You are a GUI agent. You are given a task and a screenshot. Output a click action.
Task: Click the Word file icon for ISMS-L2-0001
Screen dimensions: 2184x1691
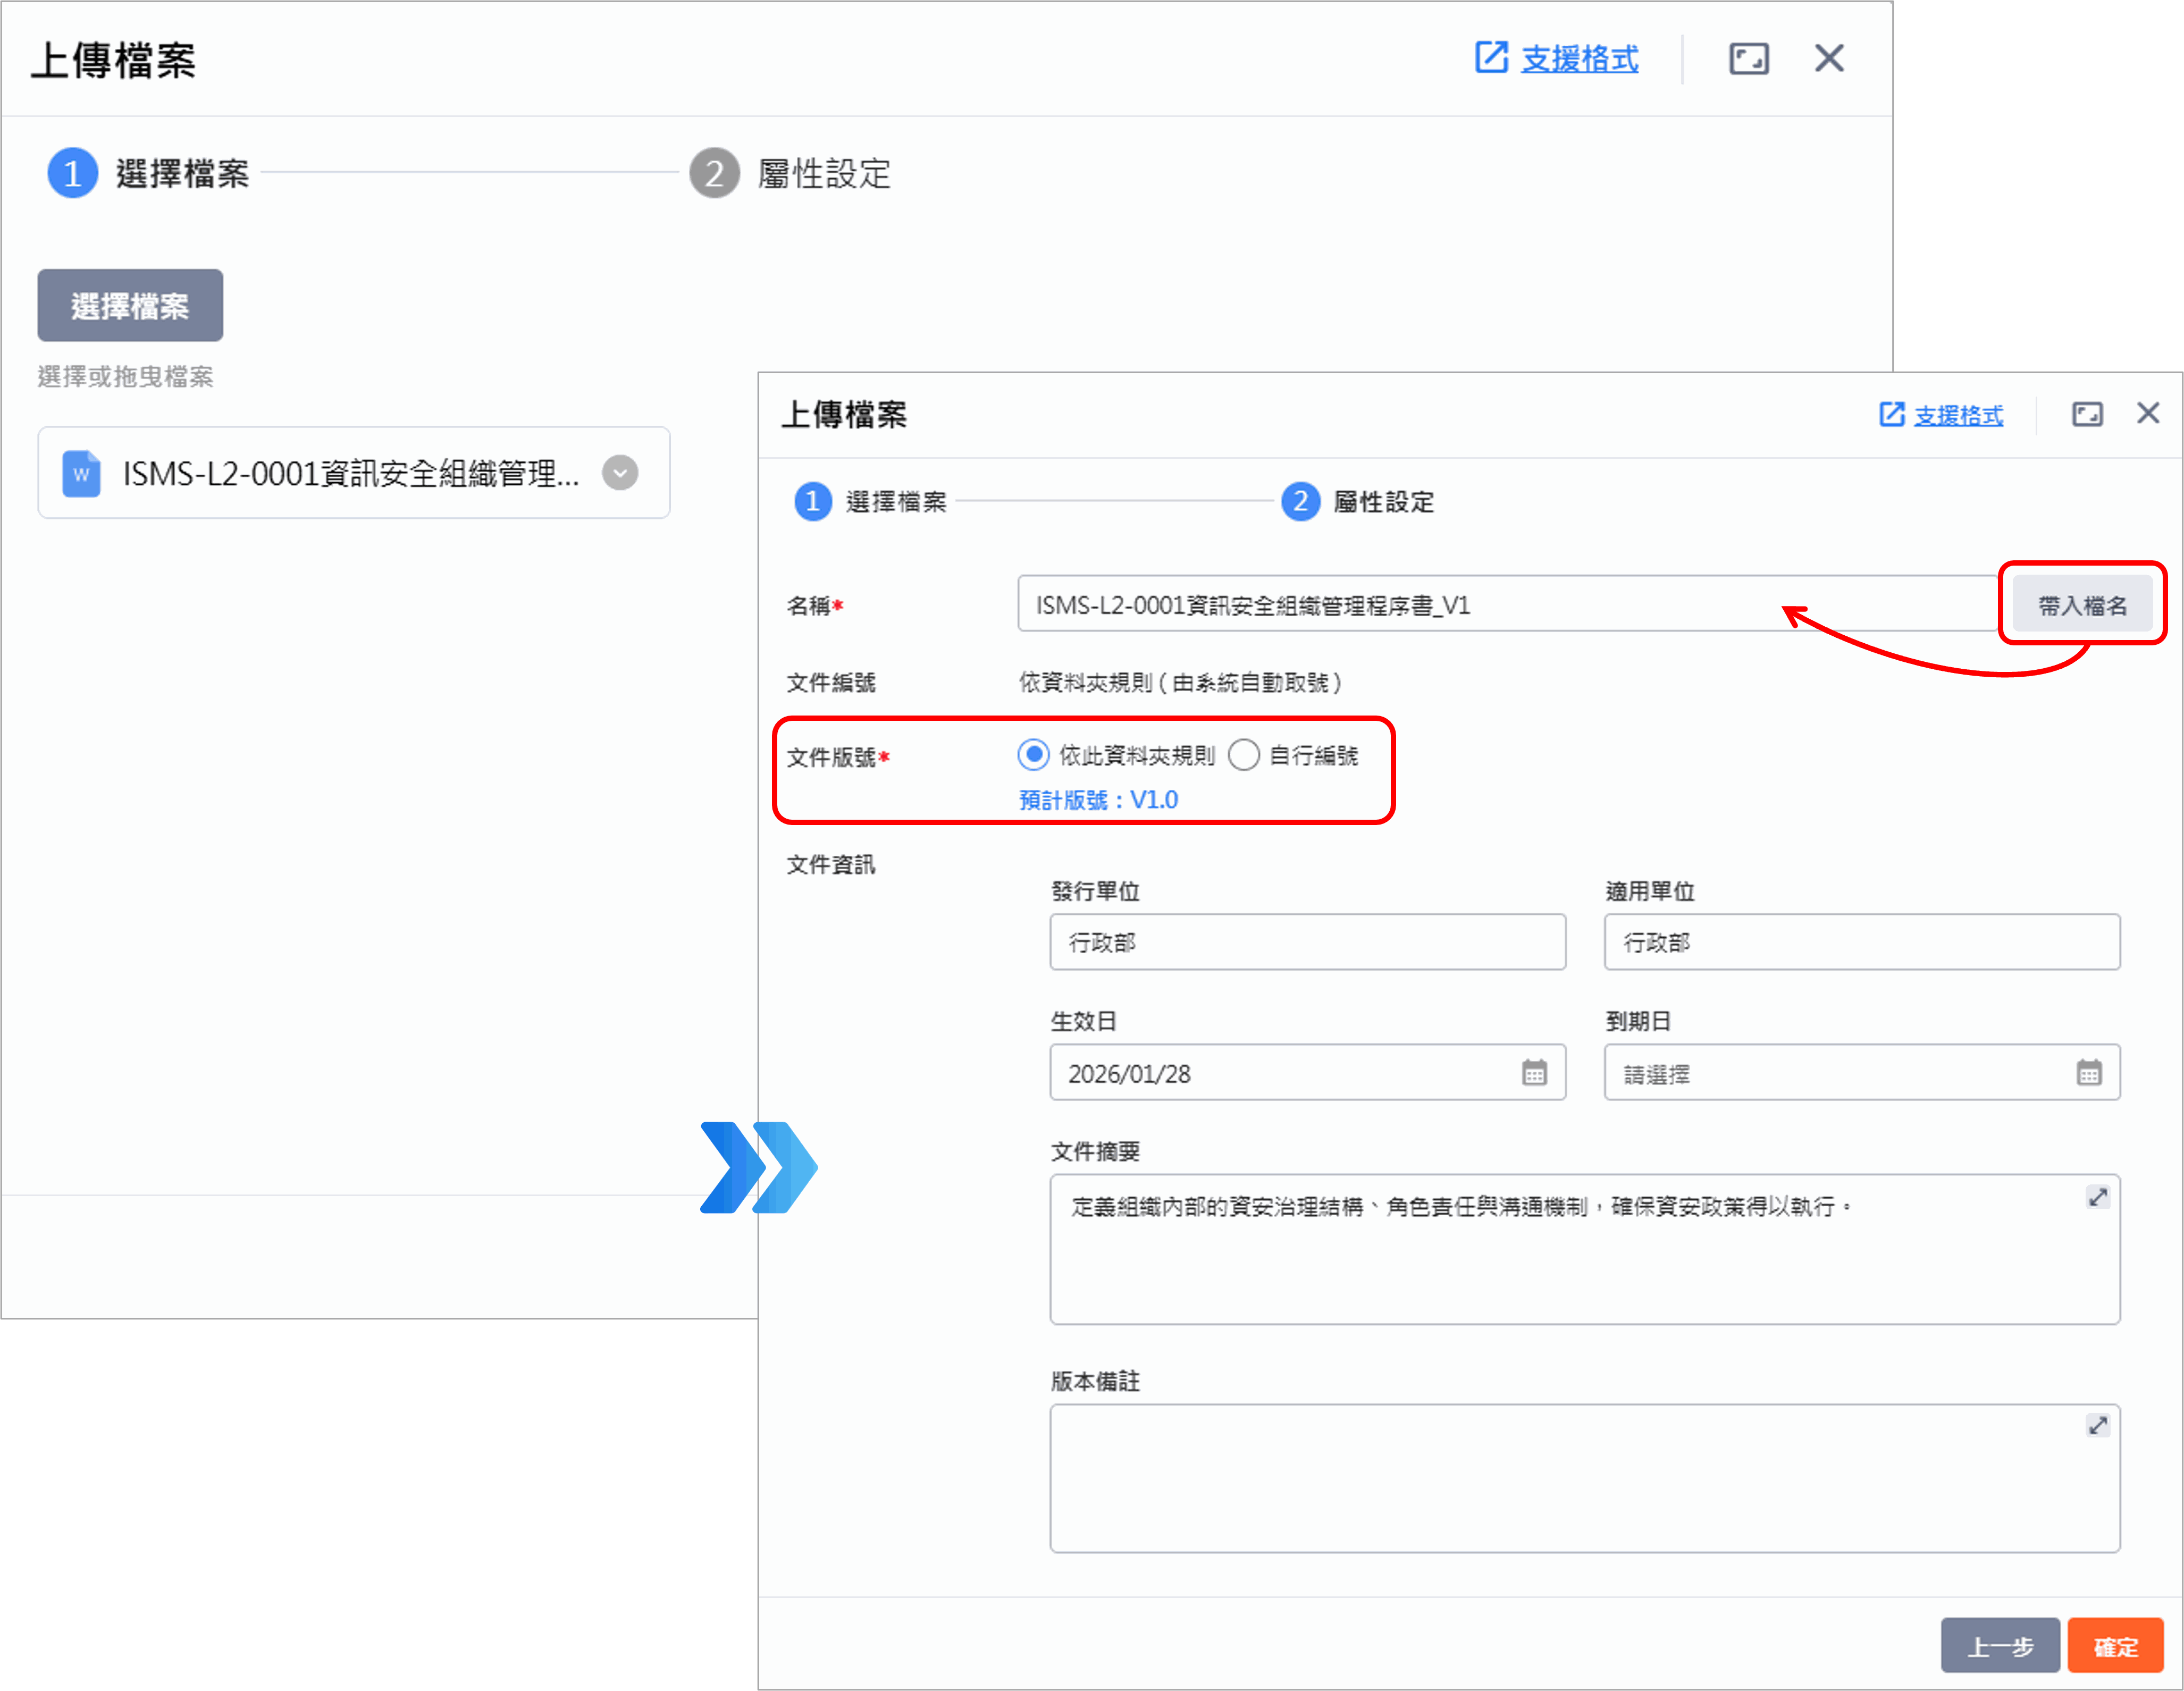pyautogui.click(x=81, y=474)
